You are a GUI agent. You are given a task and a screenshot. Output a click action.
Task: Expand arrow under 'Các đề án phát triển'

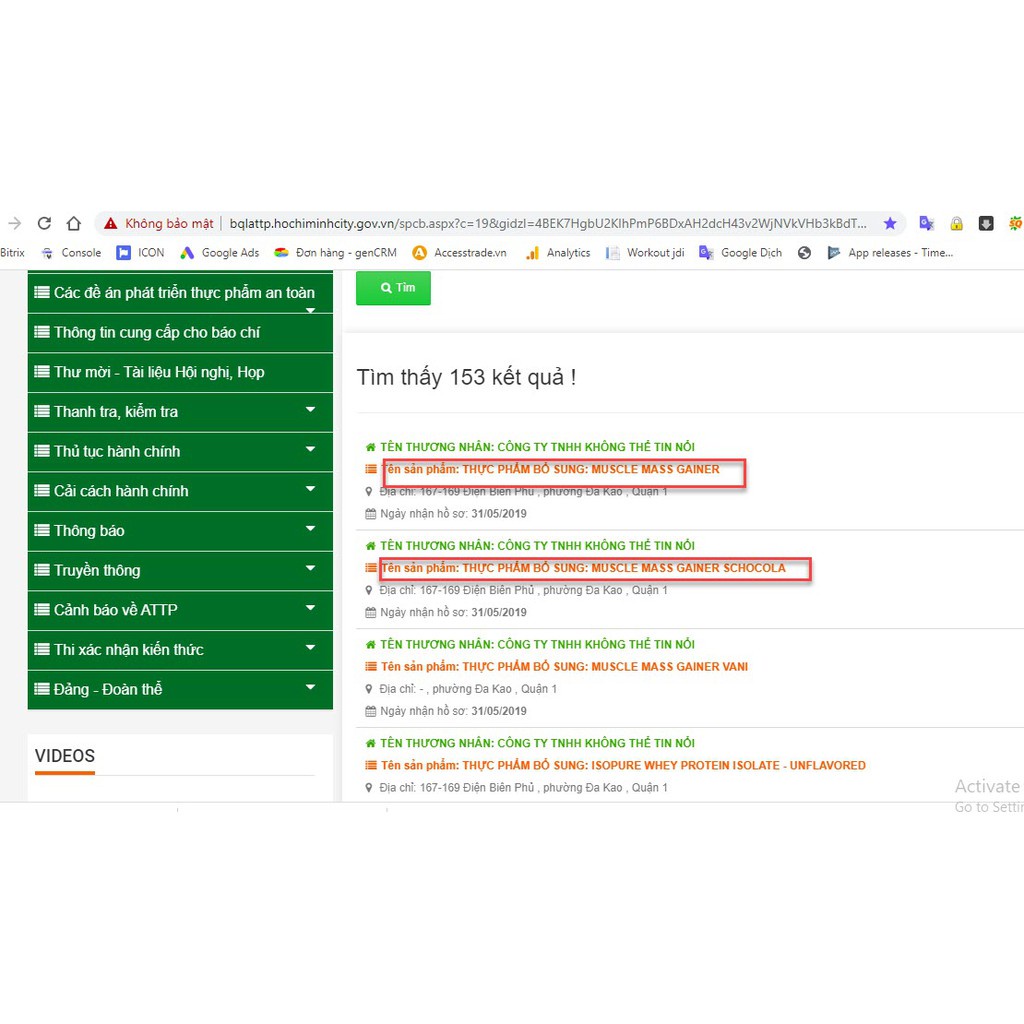[x=310, y=310]
